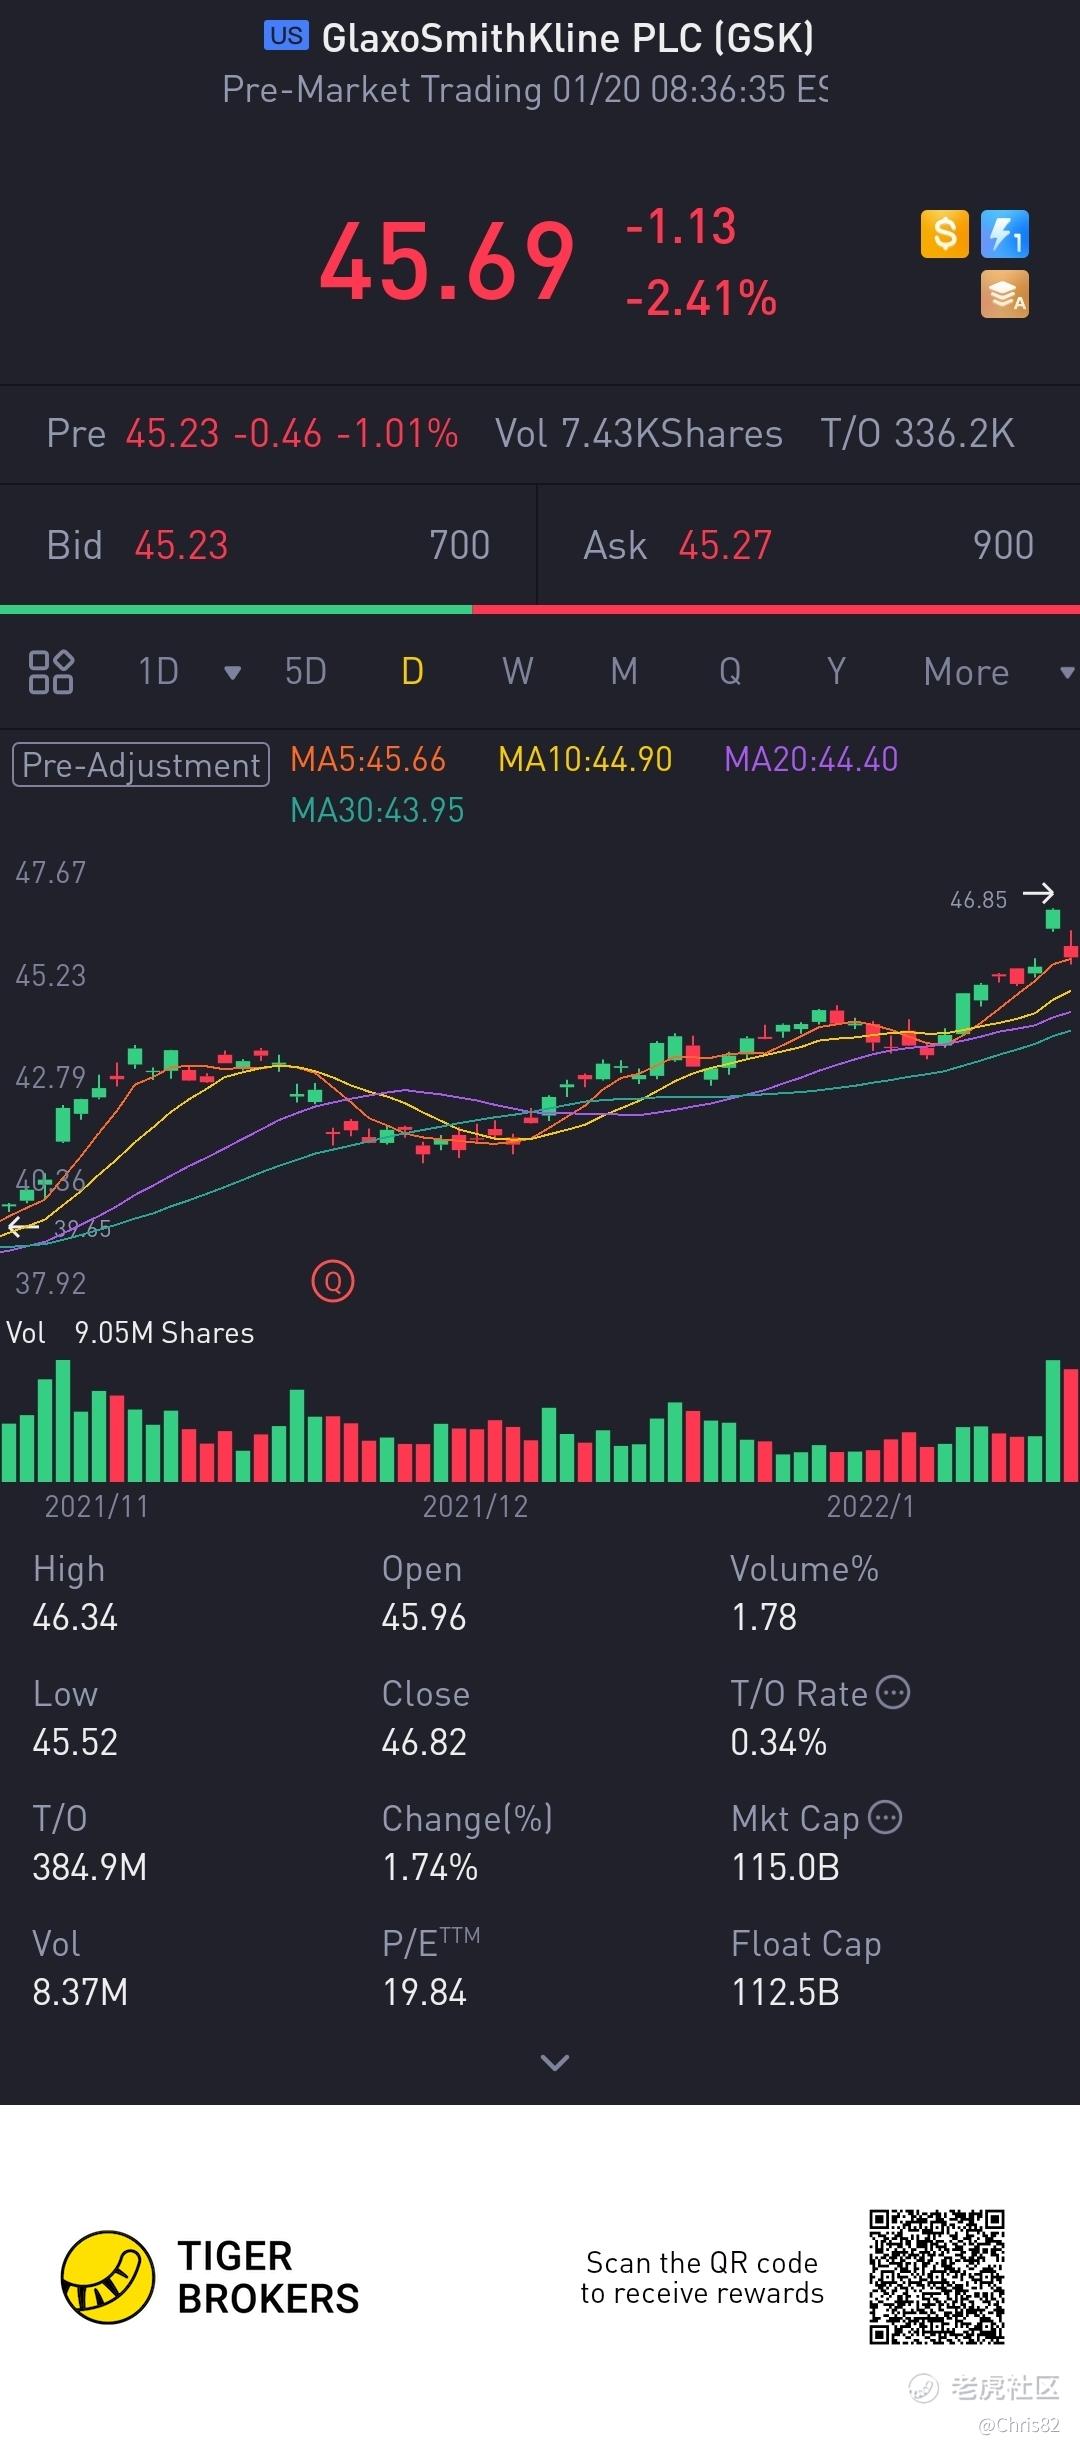The height and width of the screenshot is (2450, 1080).
Task: Tap the tallest green volume bar at right
Action: 1052,1420
